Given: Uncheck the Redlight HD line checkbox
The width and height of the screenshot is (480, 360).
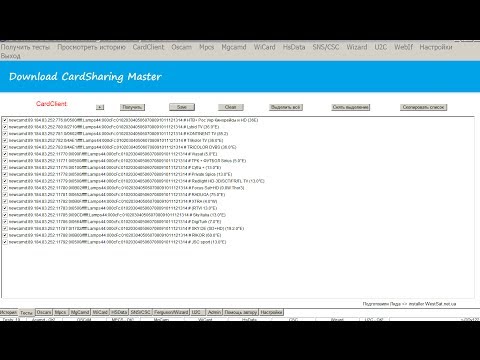Looking at the screenshot, I should point(5,181).
